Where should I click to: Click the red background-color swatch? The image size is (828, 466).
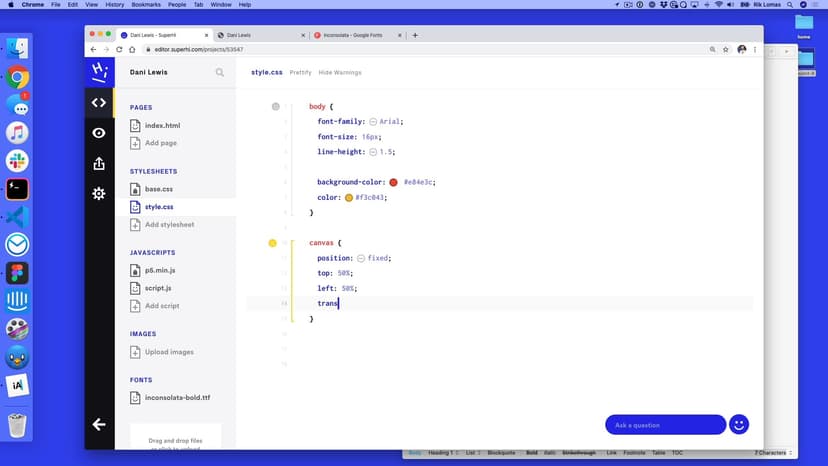point(393,182)
